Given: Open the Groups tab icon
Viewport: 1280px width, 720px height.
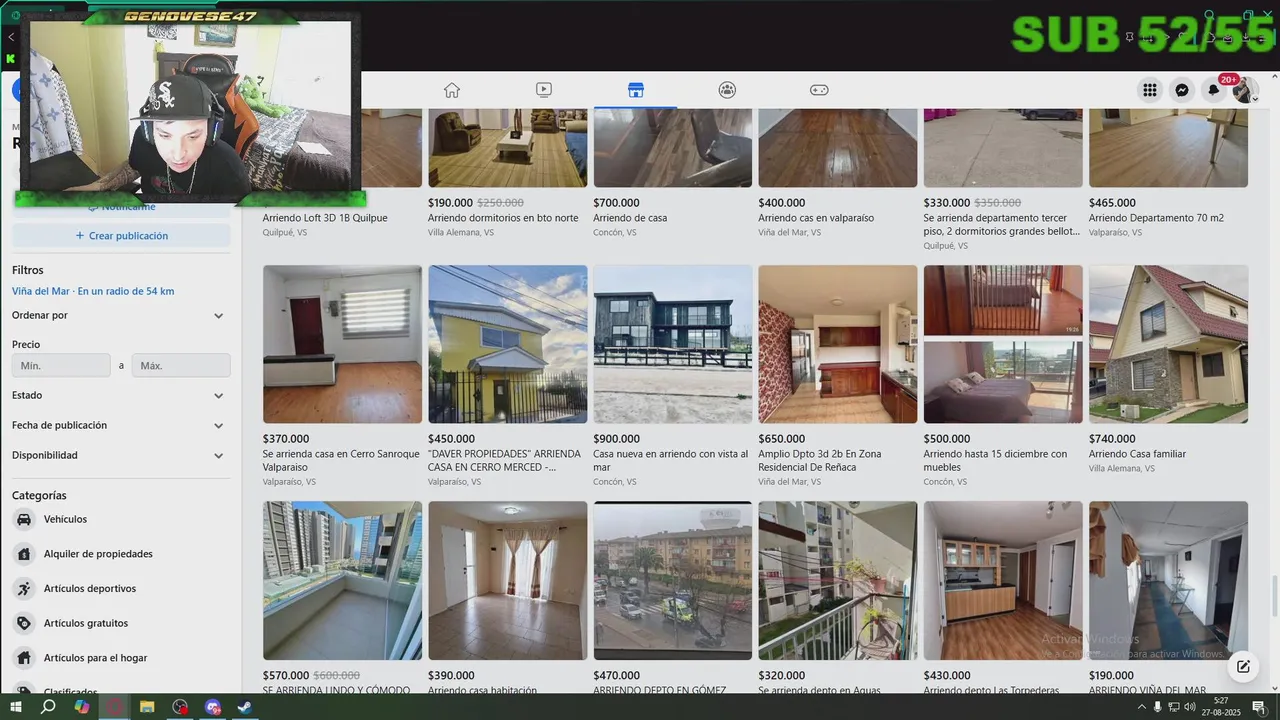Looking at the screenshot, I should (x=727, y=90).
